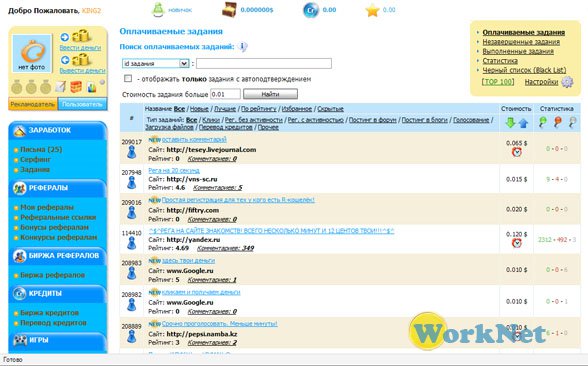
Task: Open Черный список (Black List) link
Action: 524,70
